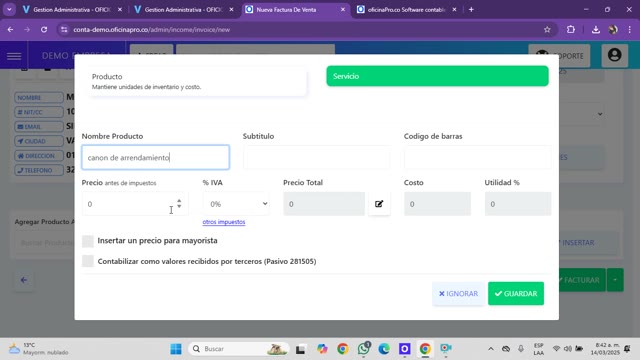640x360 pixels.
Task: Click the IGNORAR button
Action: click(x=458, y=293)
